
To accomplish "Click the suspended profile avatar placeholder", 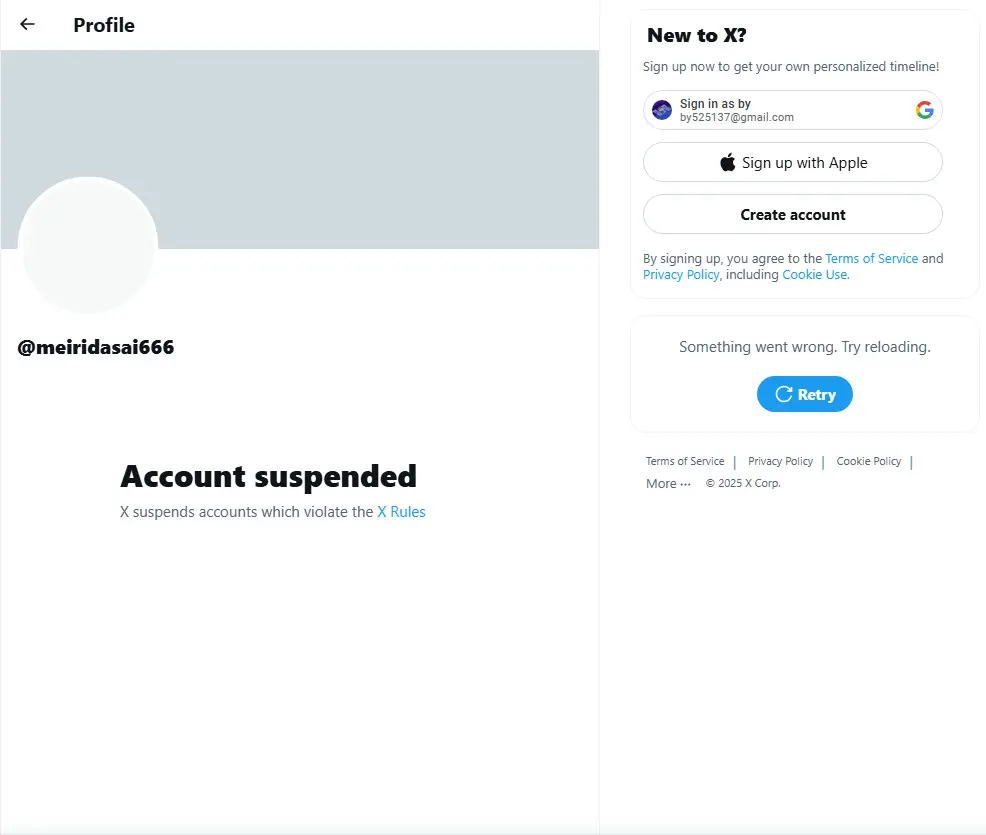I will (x=88, y=245).
